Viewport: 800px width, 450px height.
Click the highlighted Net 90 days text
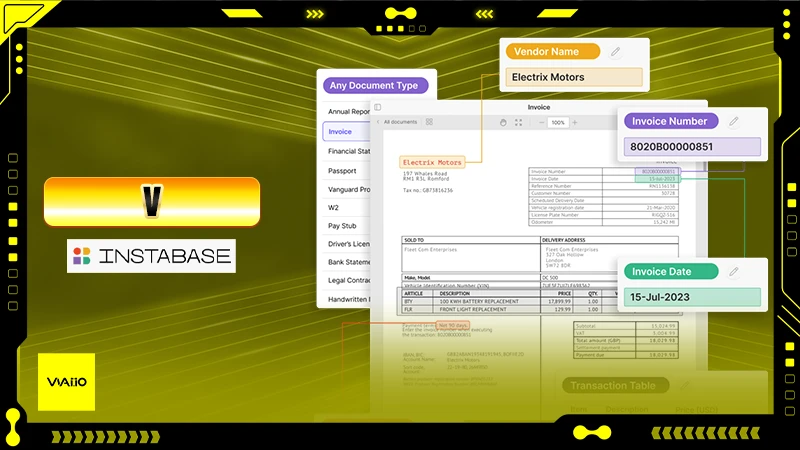click(453, 325)
